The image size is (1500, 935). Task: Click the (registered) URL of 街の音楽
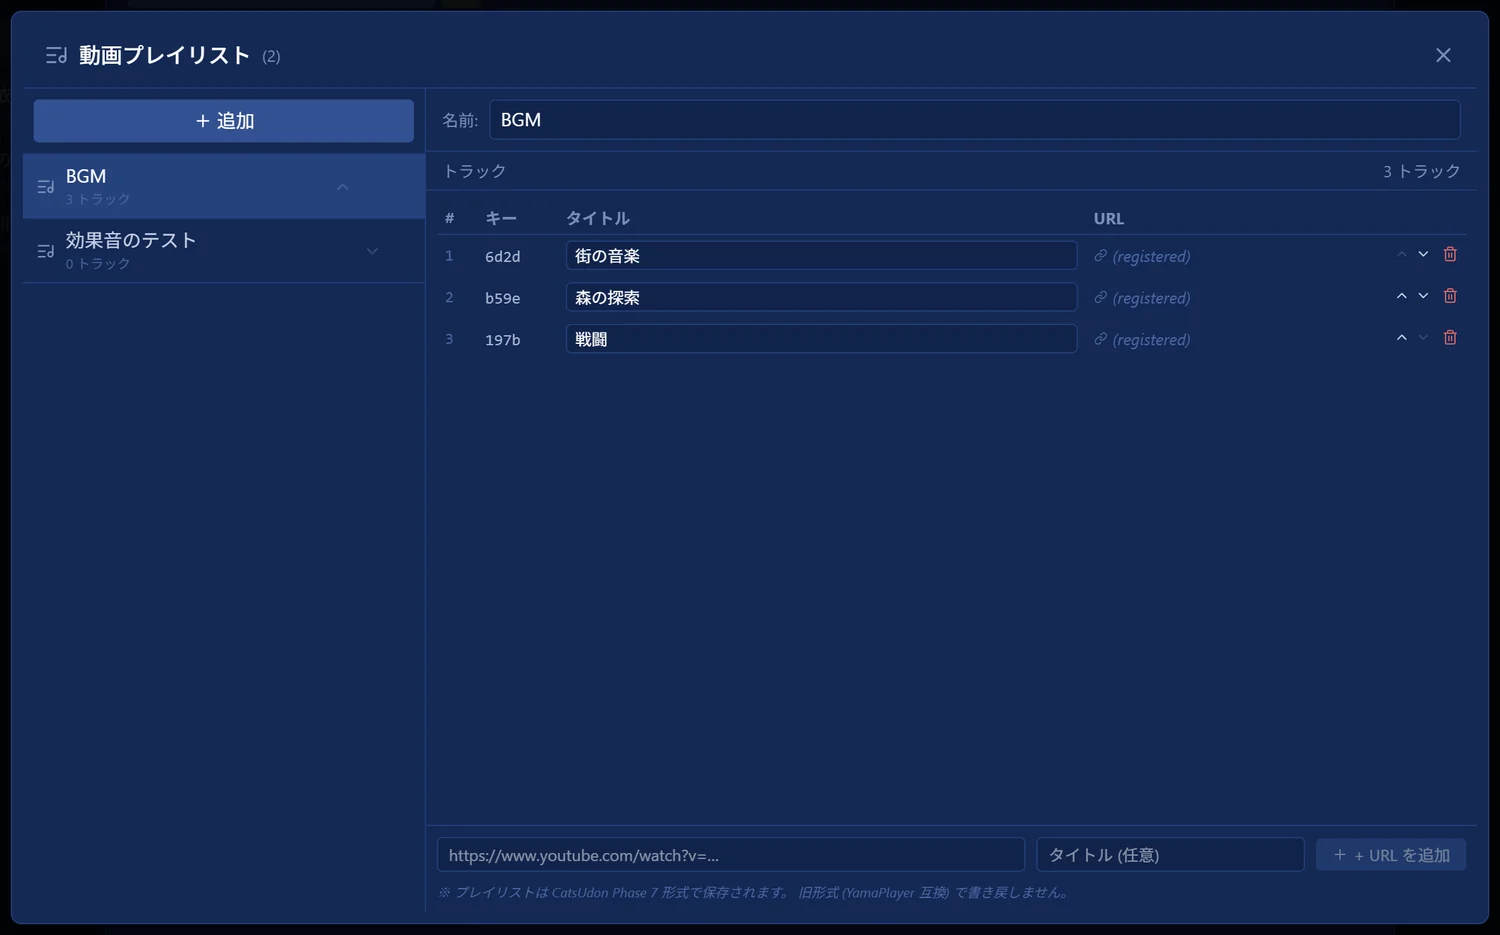coord(1151,257)
